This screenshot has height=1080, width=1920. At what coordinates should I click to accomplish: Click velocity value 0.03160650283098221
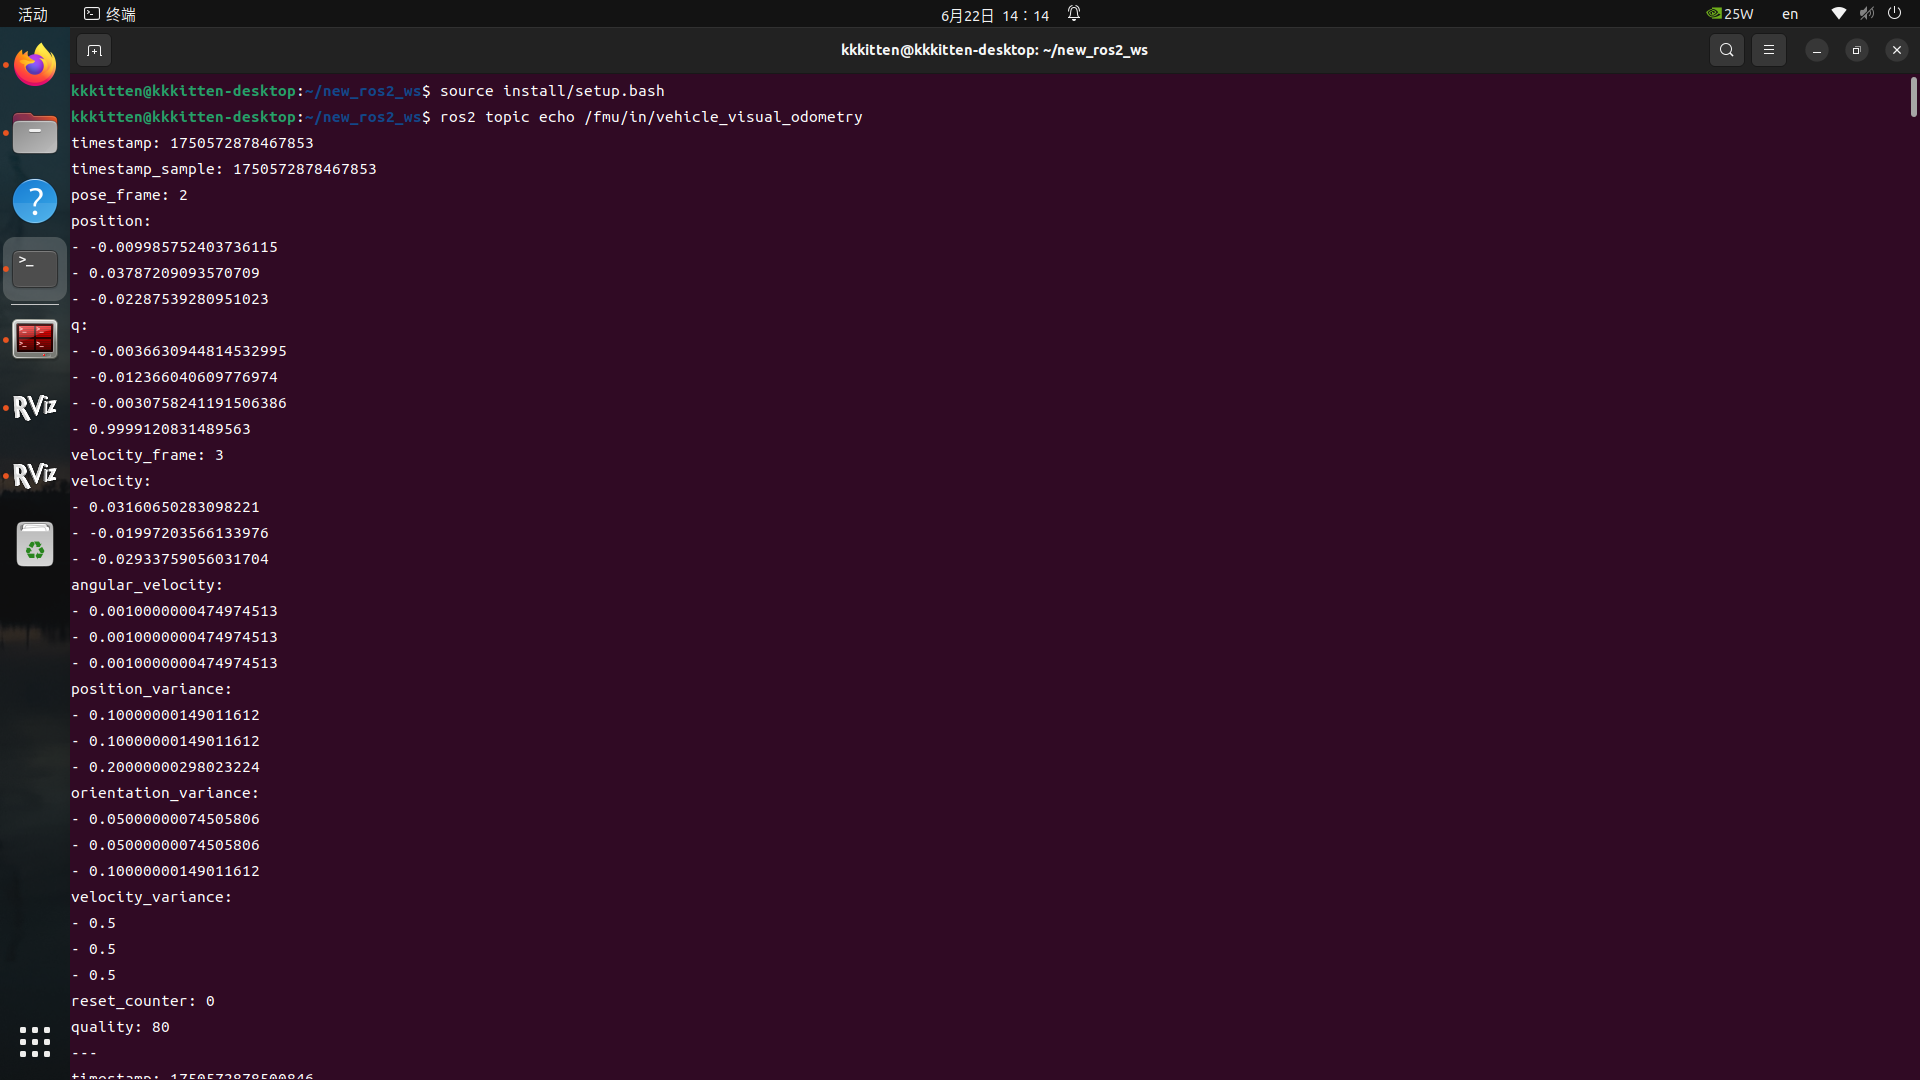pos(174,507)
